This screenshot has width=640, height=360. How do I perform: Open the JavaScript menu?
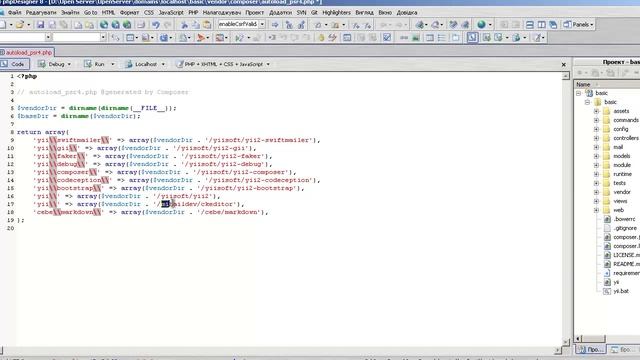click(x=171, y=13)
